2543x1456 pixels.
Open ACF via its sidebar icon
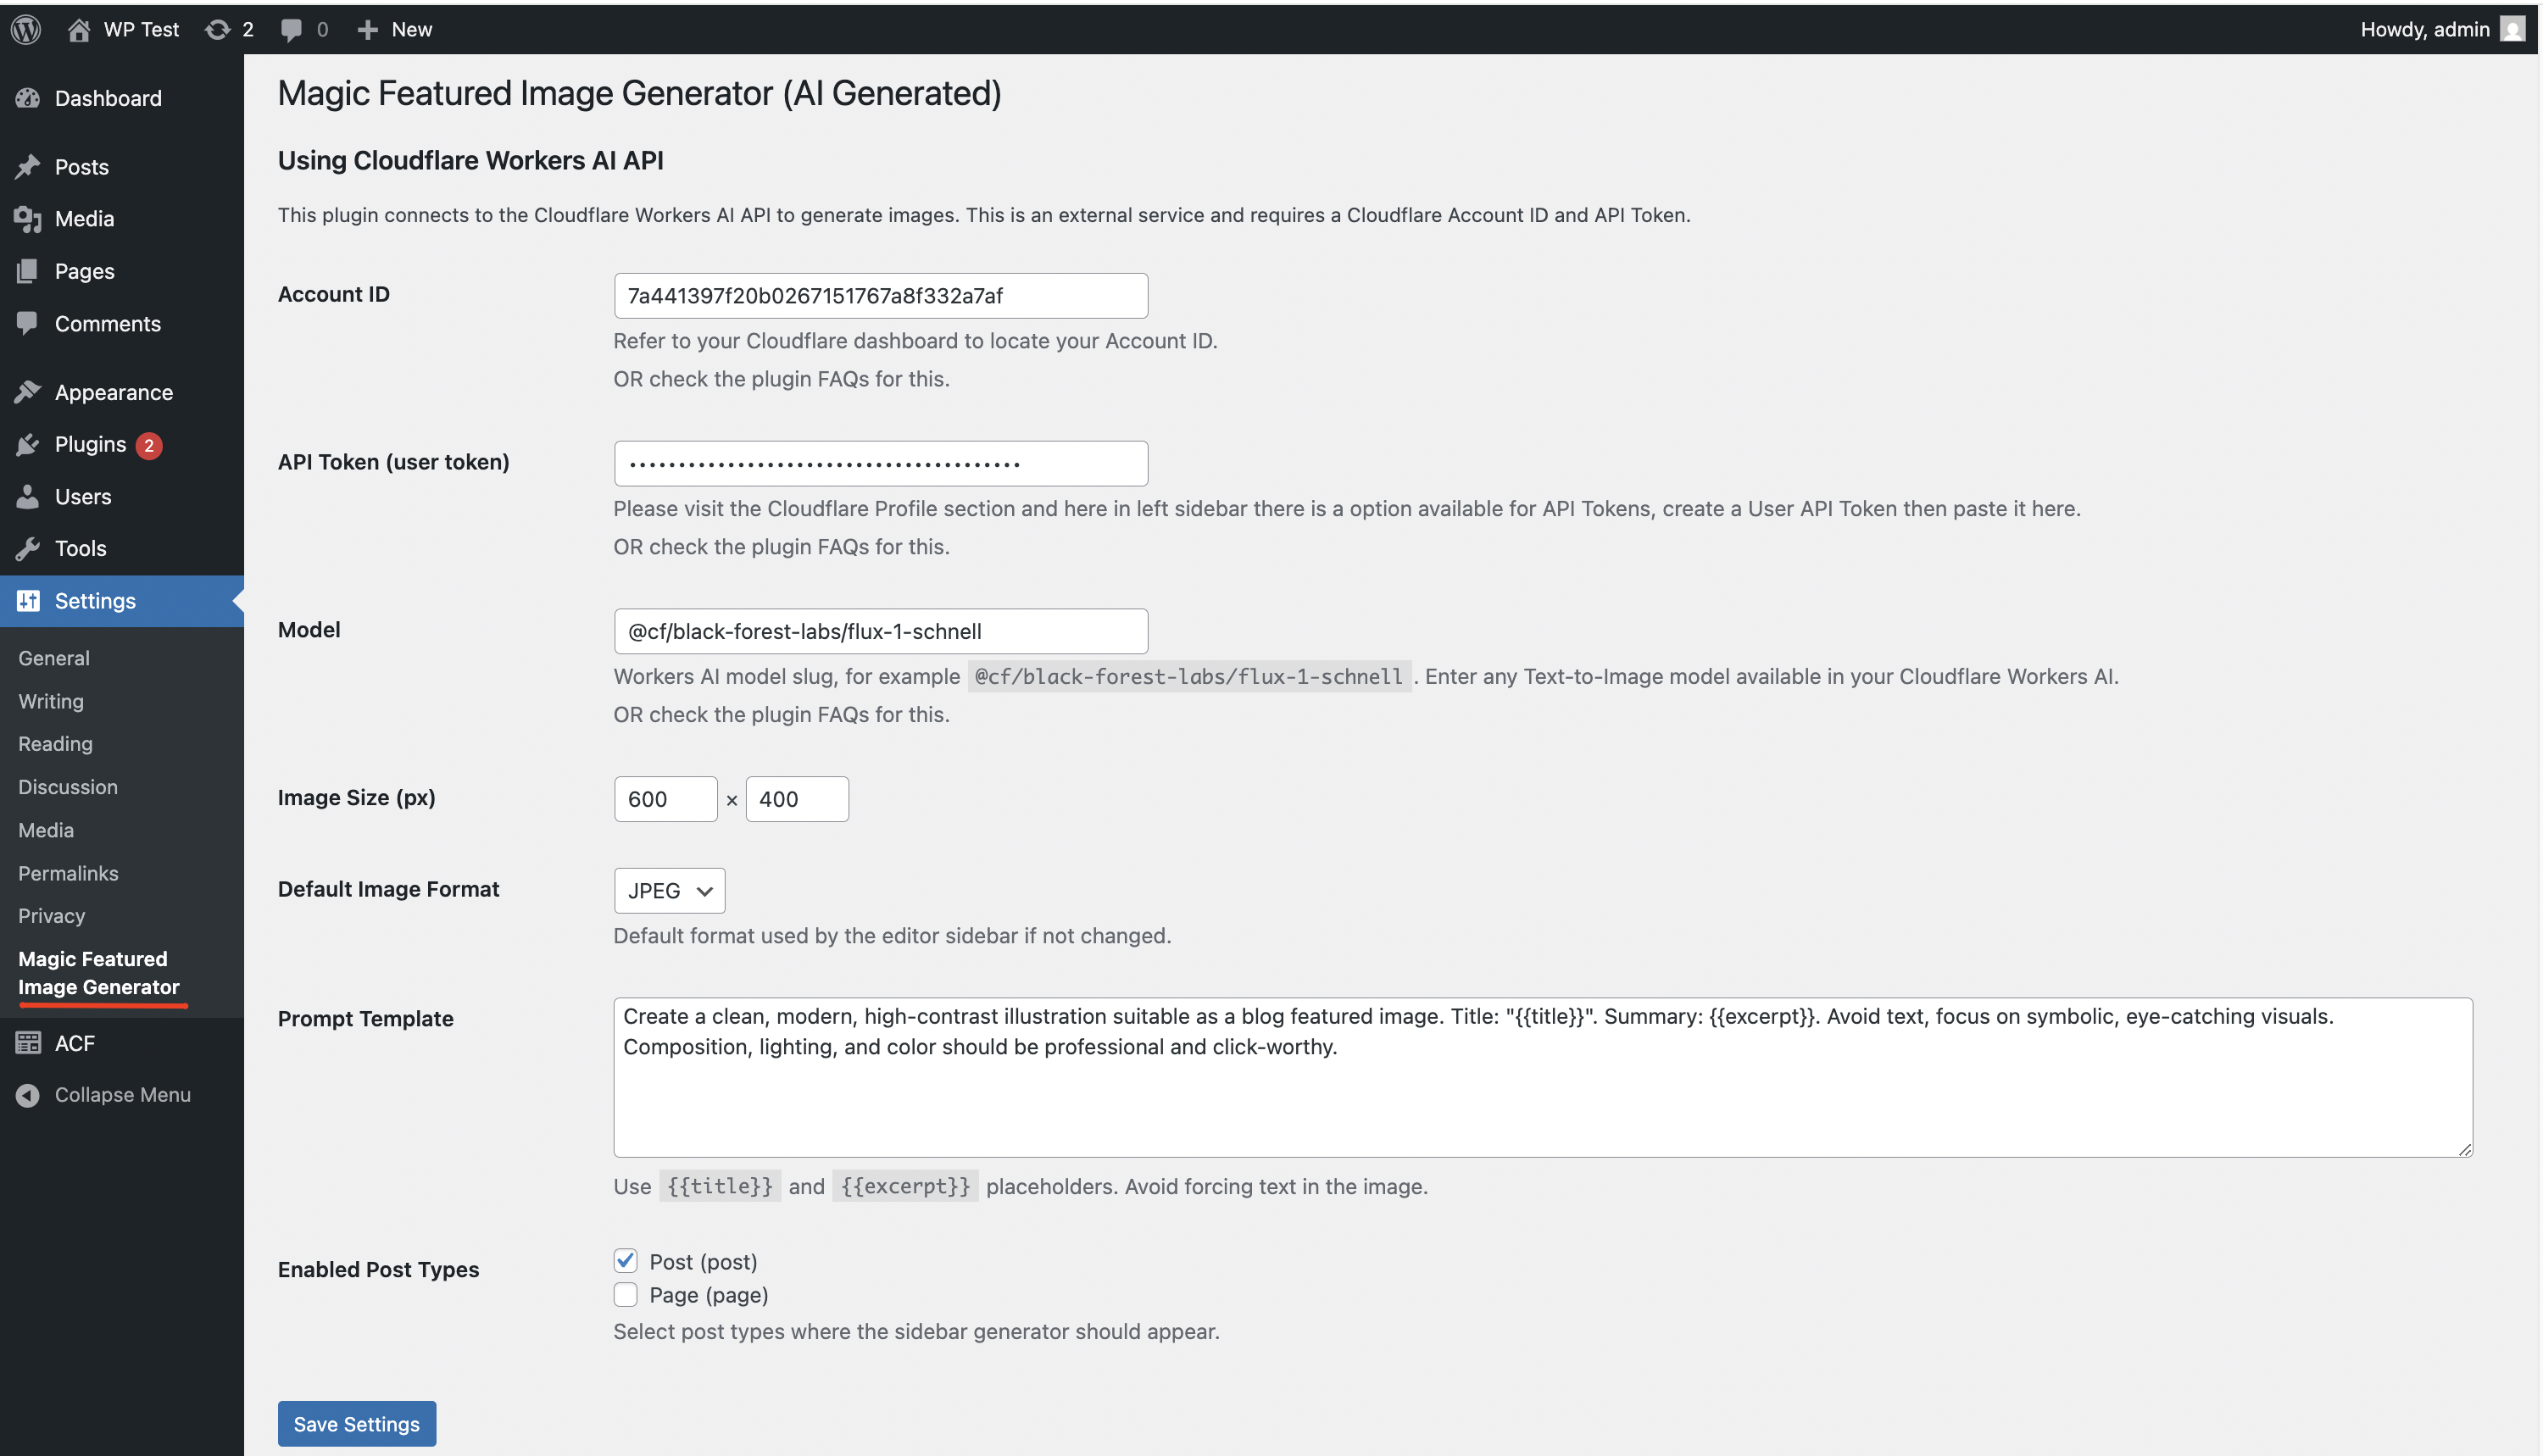coord(28,1042)
